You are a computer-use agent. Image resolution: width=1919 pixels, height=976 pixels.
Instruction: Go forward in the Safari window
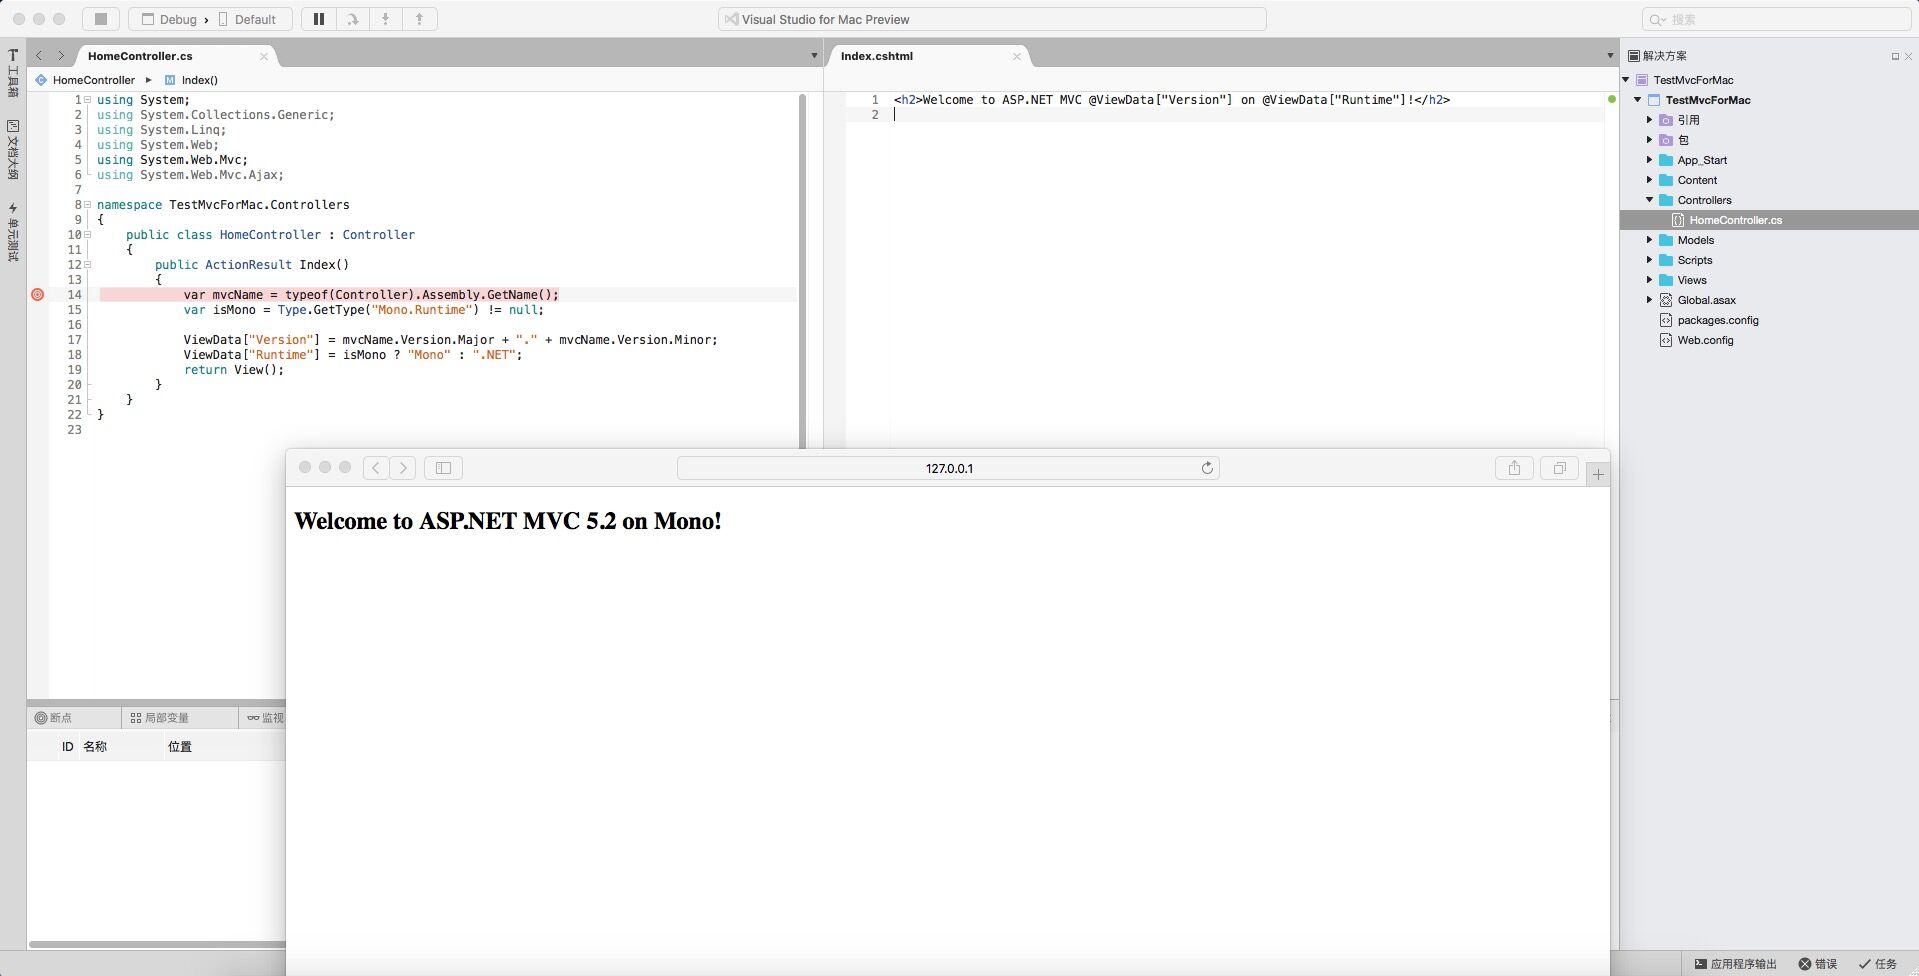point(403,468)
